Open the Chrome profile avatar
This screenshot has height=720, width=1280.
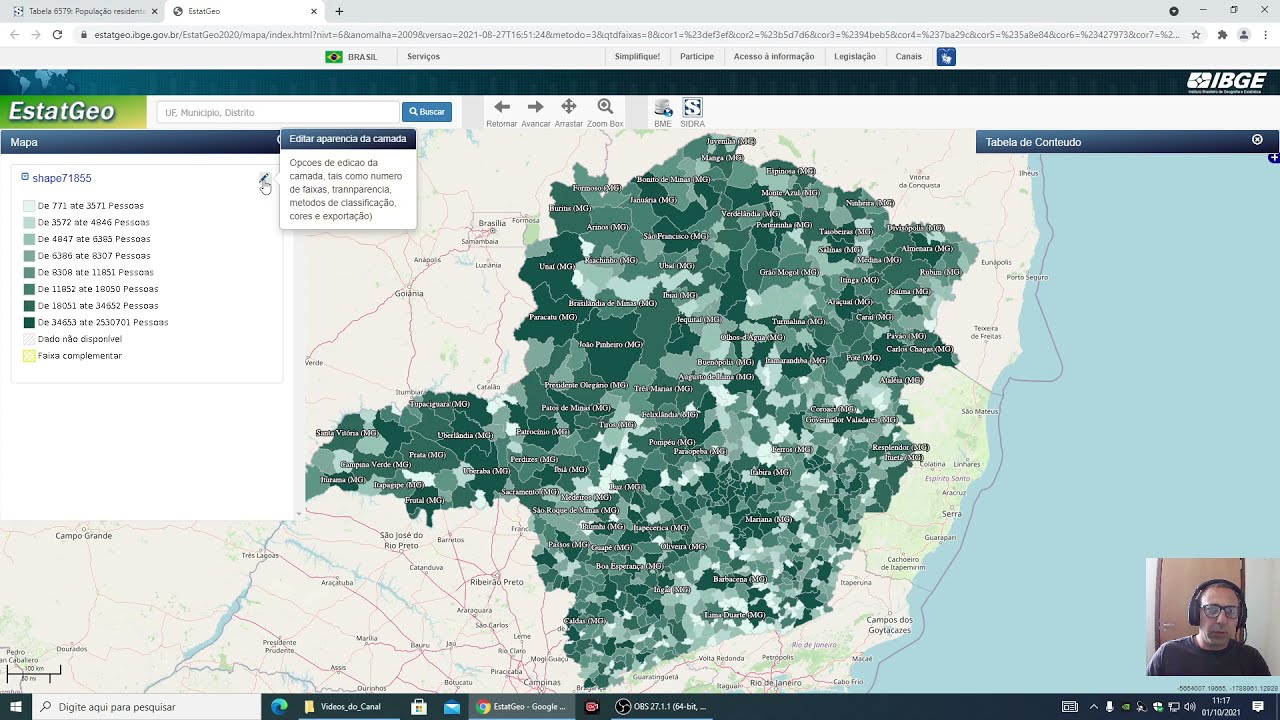pos(1244,34)
